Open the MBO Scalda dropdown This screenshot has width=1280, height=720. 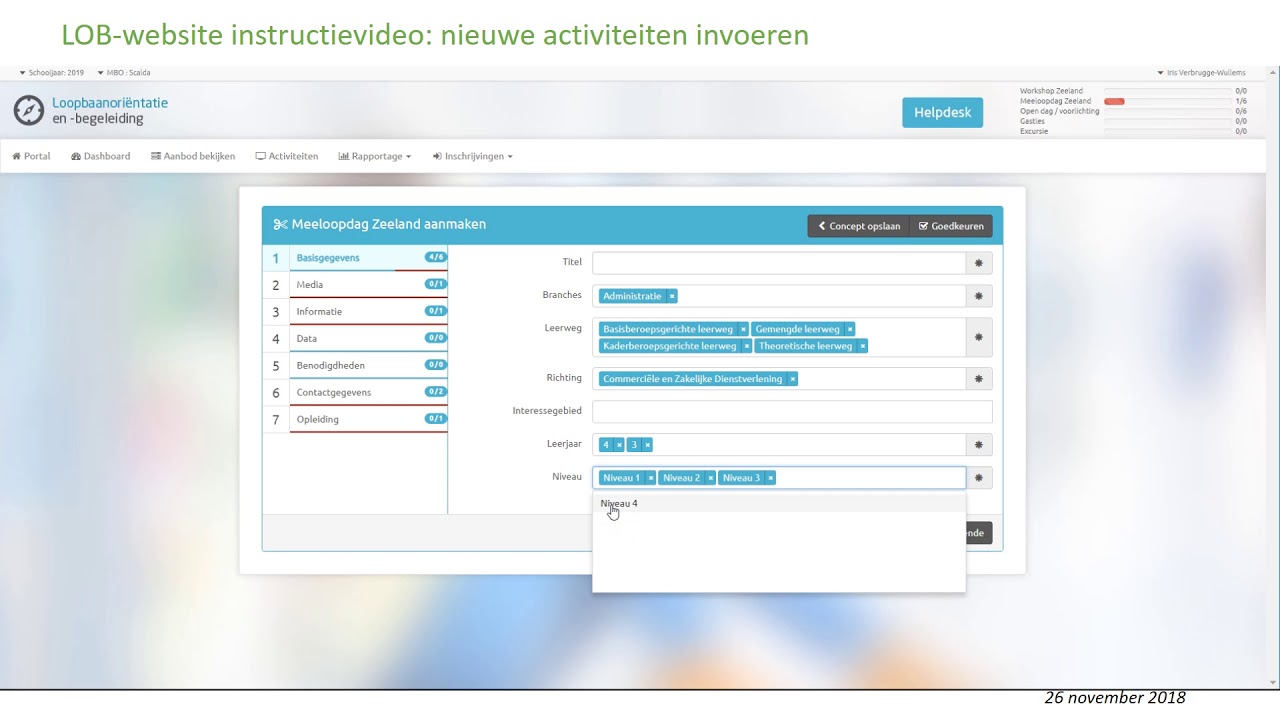pyautogui.click(x=124, y=73)
